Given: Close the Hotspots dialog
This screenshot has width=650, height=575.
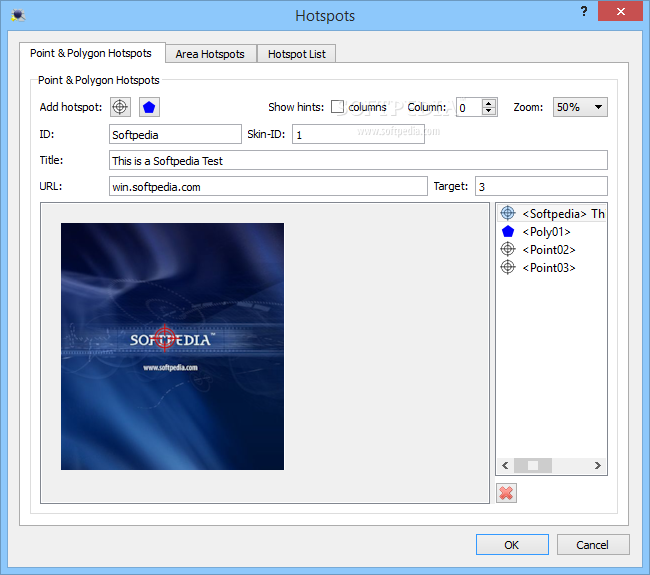Looking at the screenshot, I should tap(620, 11).
